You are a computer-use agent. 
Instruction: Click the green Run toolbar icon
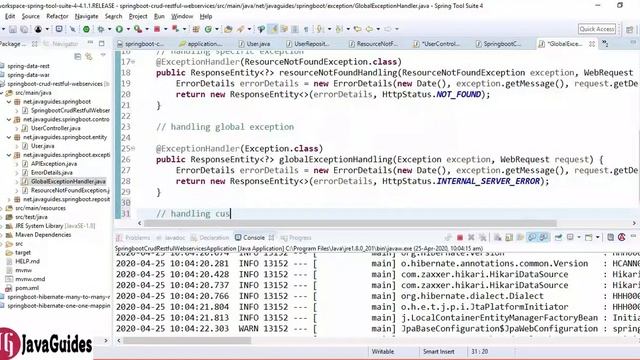pyautogui.click(x=119, y=29)
